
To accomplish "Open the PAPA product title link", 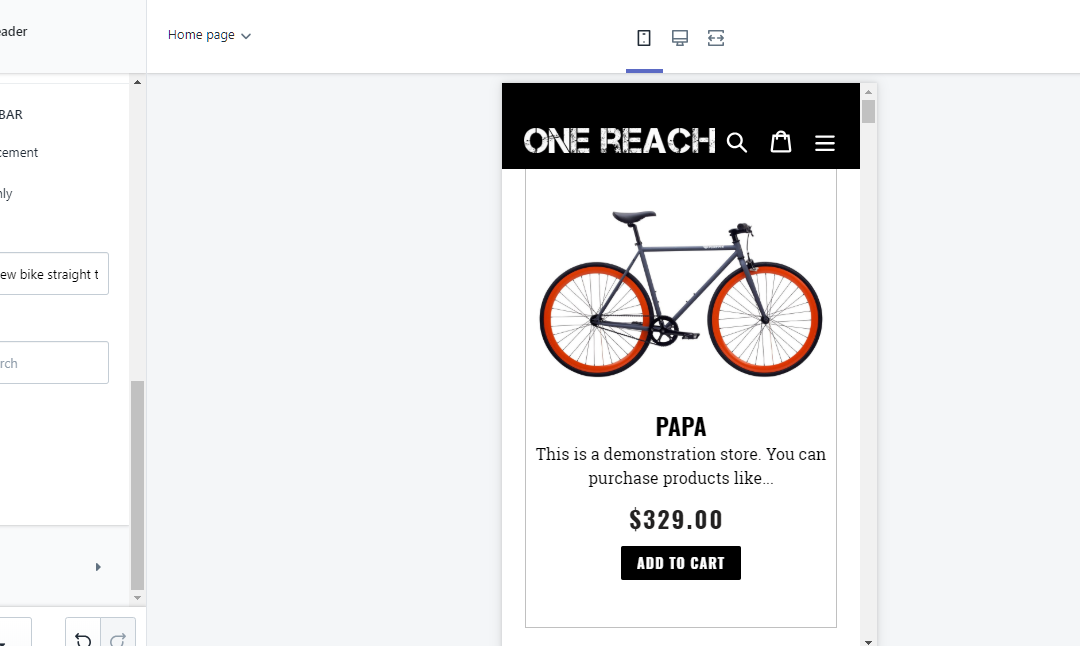I will 681,427.
